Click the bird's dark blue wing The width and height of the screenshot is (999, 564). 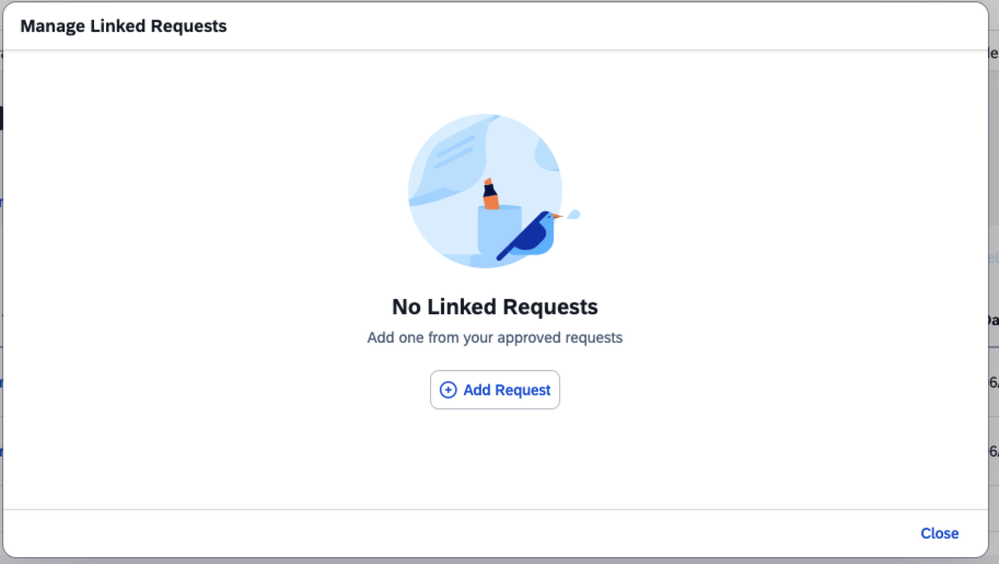pos(526,237)
